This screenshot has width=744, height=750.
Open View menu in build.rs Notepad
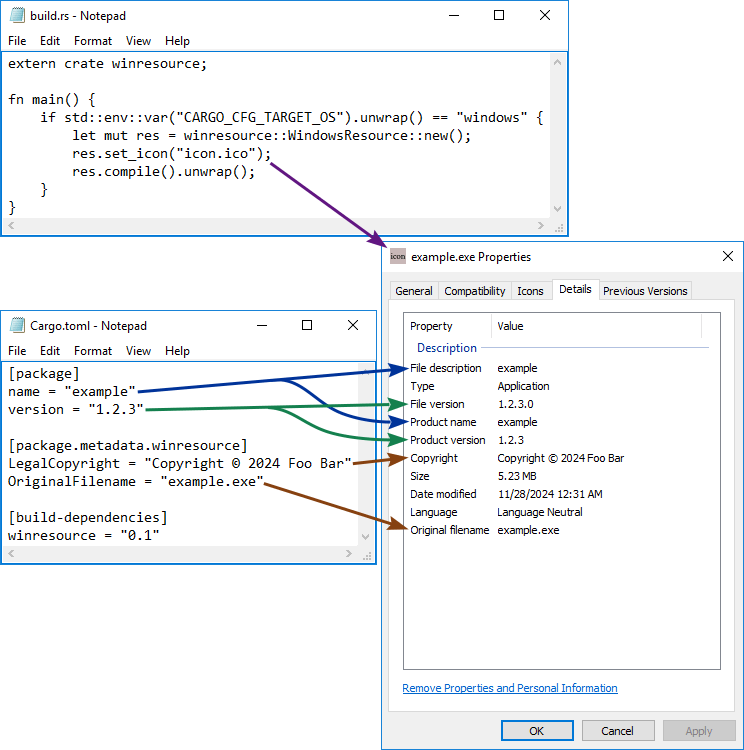click(x=138, y=41)
